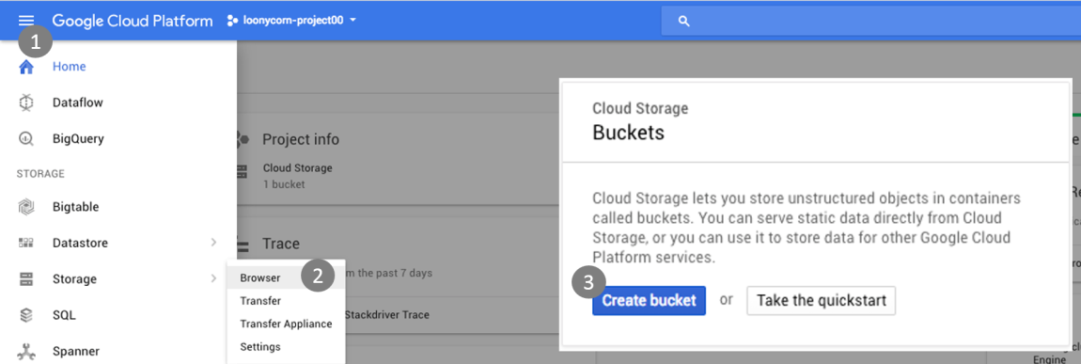This screenshot has width=1081, height=364.
Task: Select SQL in the navigation menu
Action: (x=64, y=315)
